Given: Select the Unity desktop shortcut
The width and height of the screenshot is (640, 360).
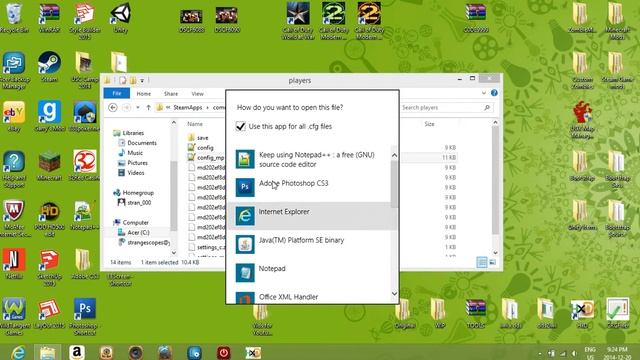Looking at the screenshot, I should click(x=120, y=18).
